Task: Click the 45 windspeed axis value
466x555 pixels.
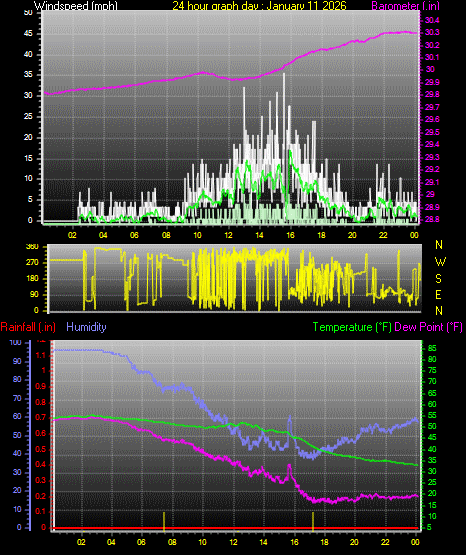Action: [x=28, y=34]
